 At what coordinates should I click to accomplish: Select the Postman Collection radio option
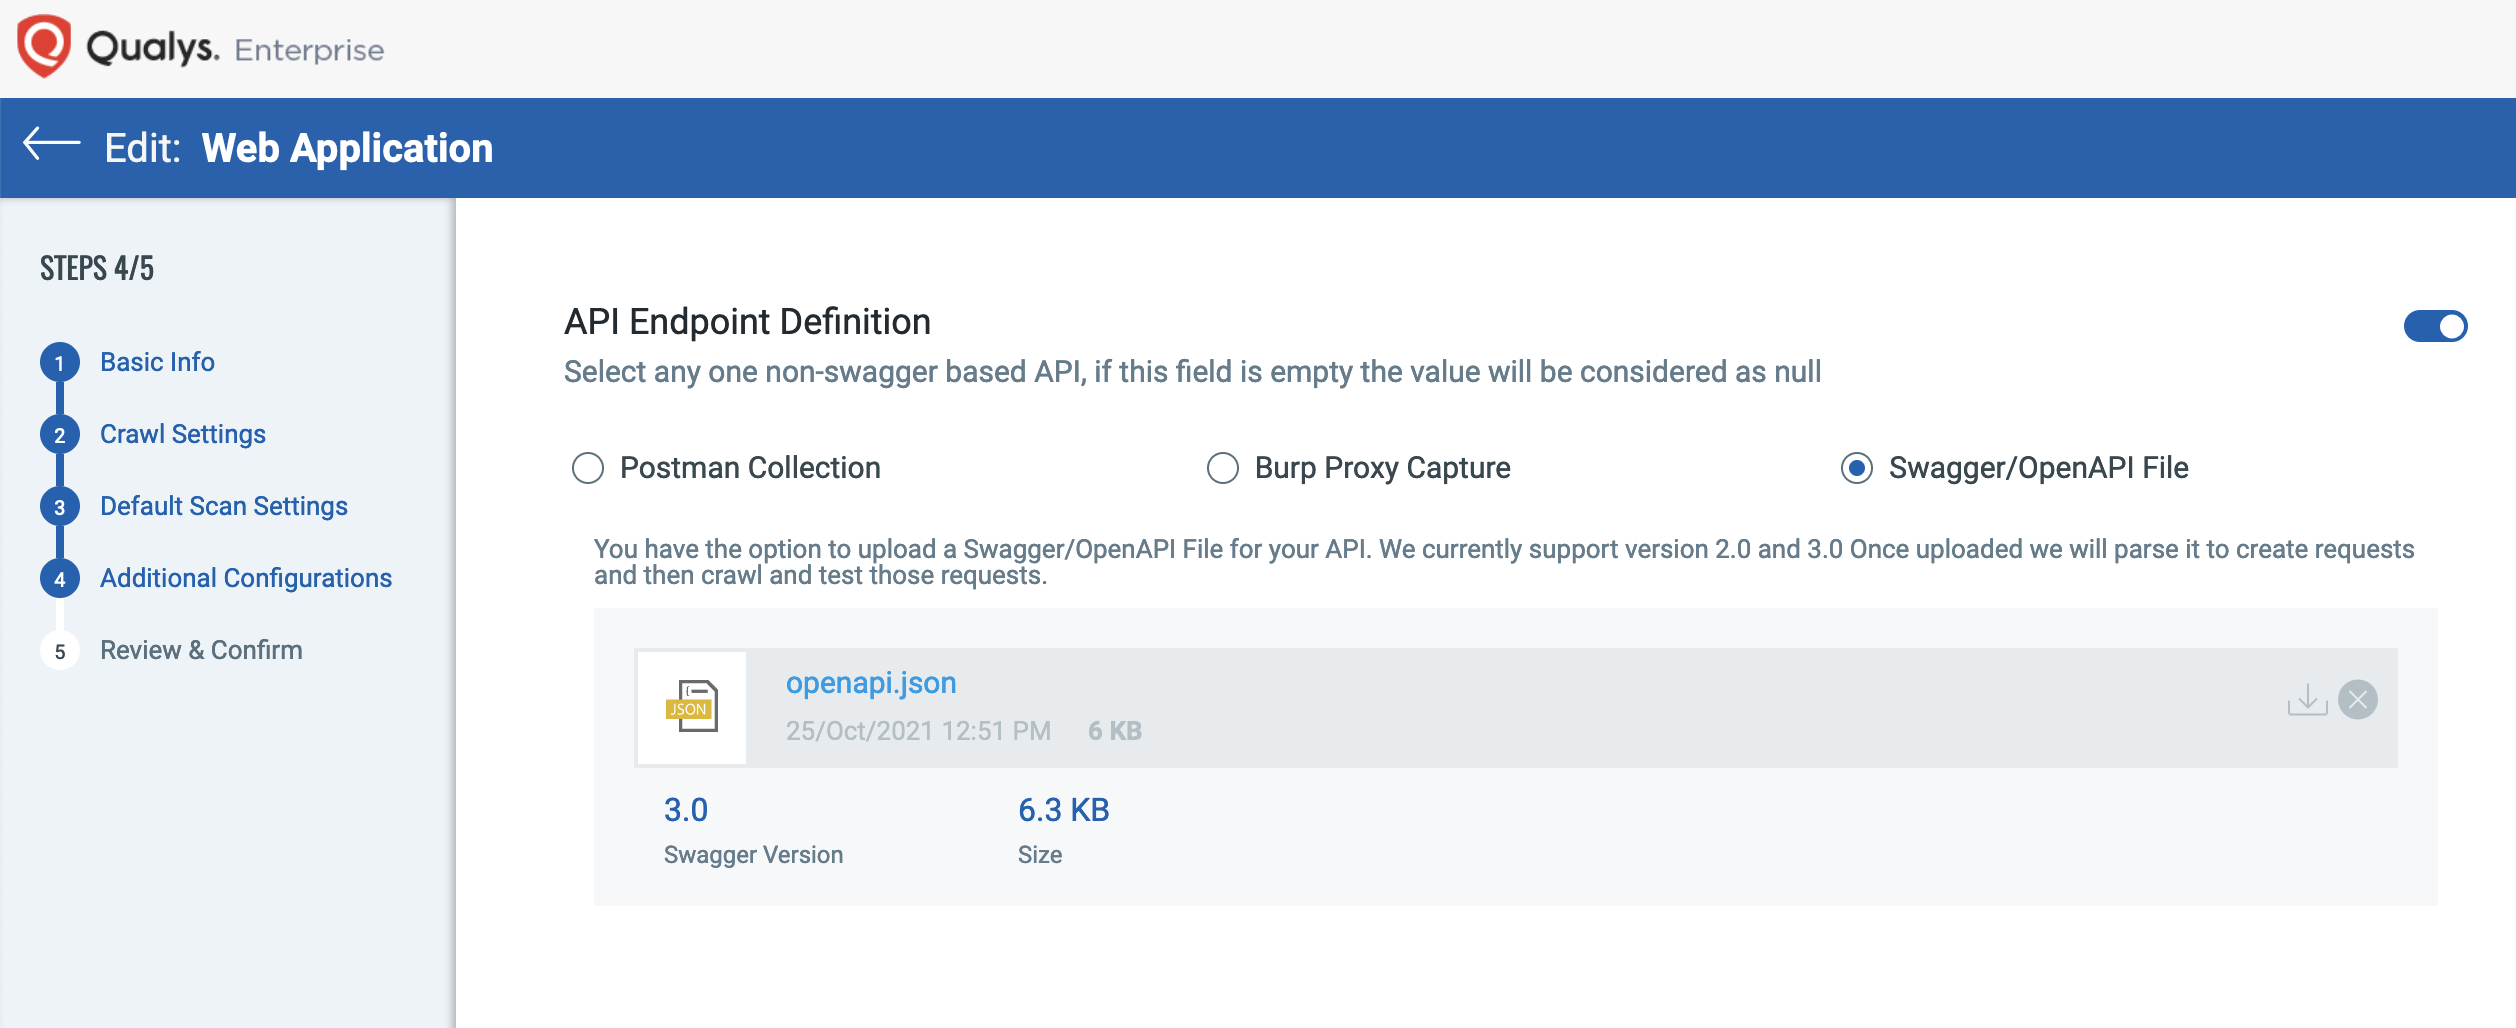pos(588,468)
